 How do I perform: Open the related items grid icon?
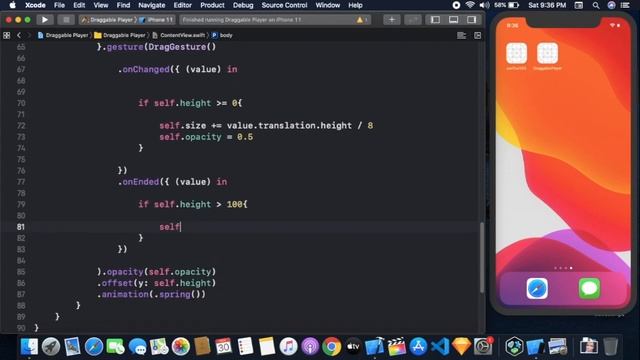coord(7,36)
